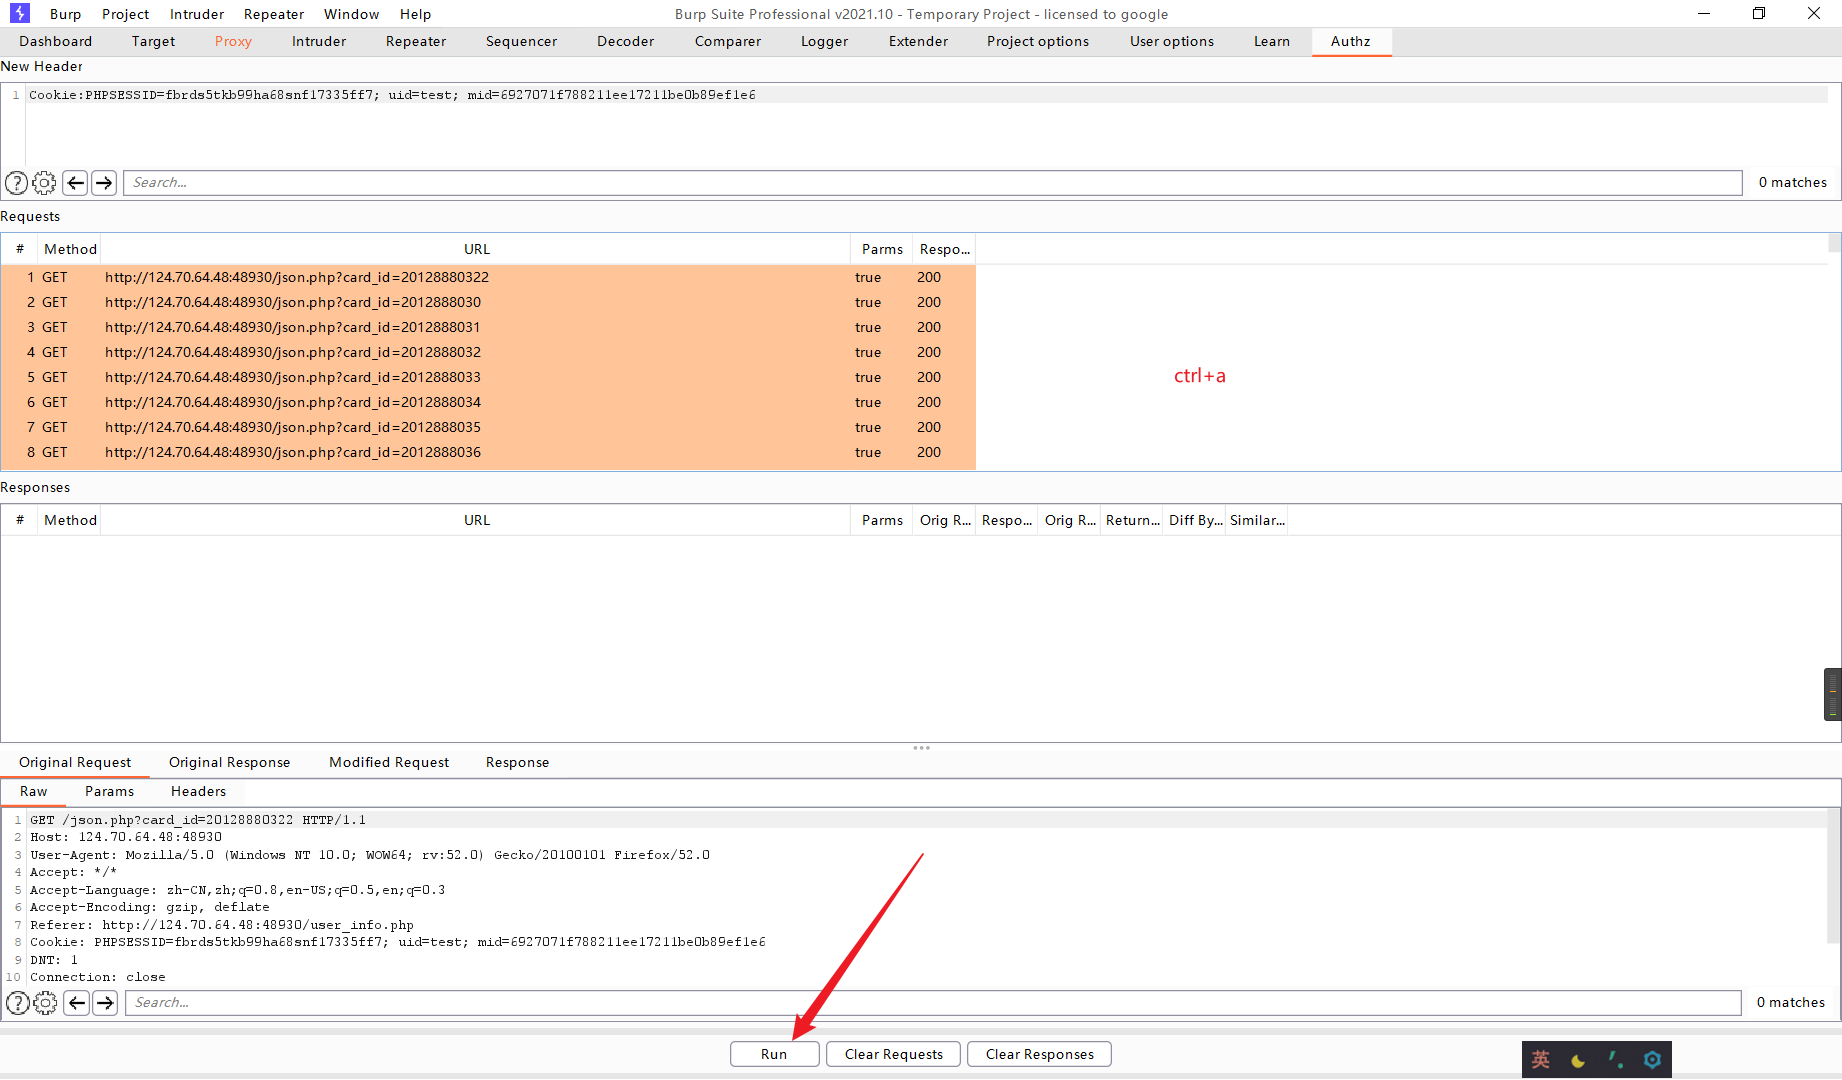Open the Project menu
This screenshot has width=1842, height=1080.
pyautogui.click(x=126, y=14)
